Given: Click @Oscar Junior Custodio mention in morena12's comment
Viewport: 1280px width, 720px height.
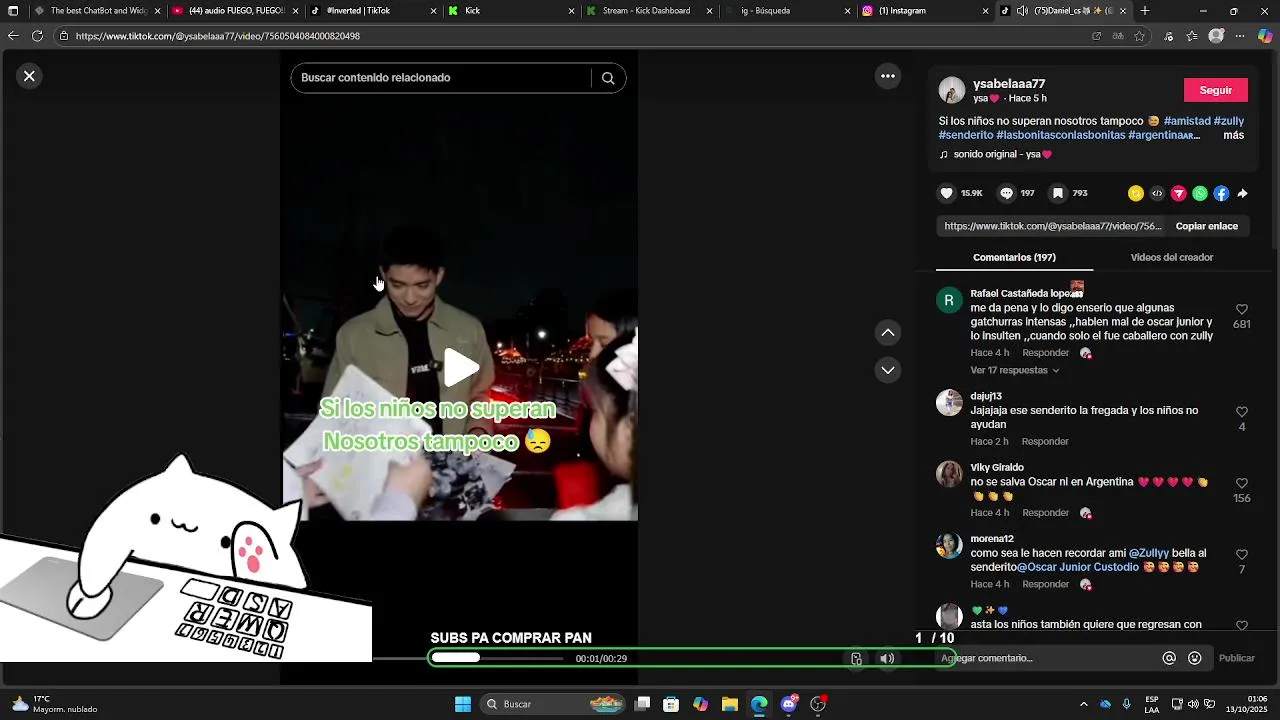Looking at the screenshot, I should tap(1078, 567).
